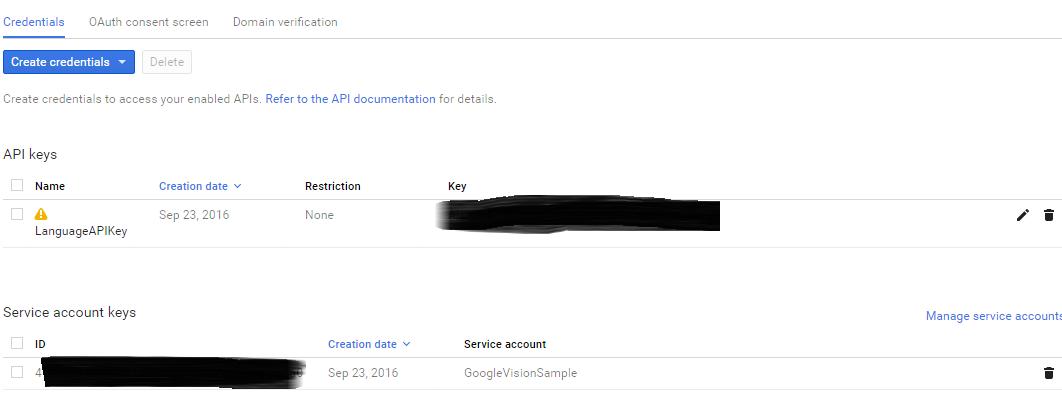This screenshot has width=1062, height=401.
Task: Open the Domain verification tab
Action: (285, 22)
